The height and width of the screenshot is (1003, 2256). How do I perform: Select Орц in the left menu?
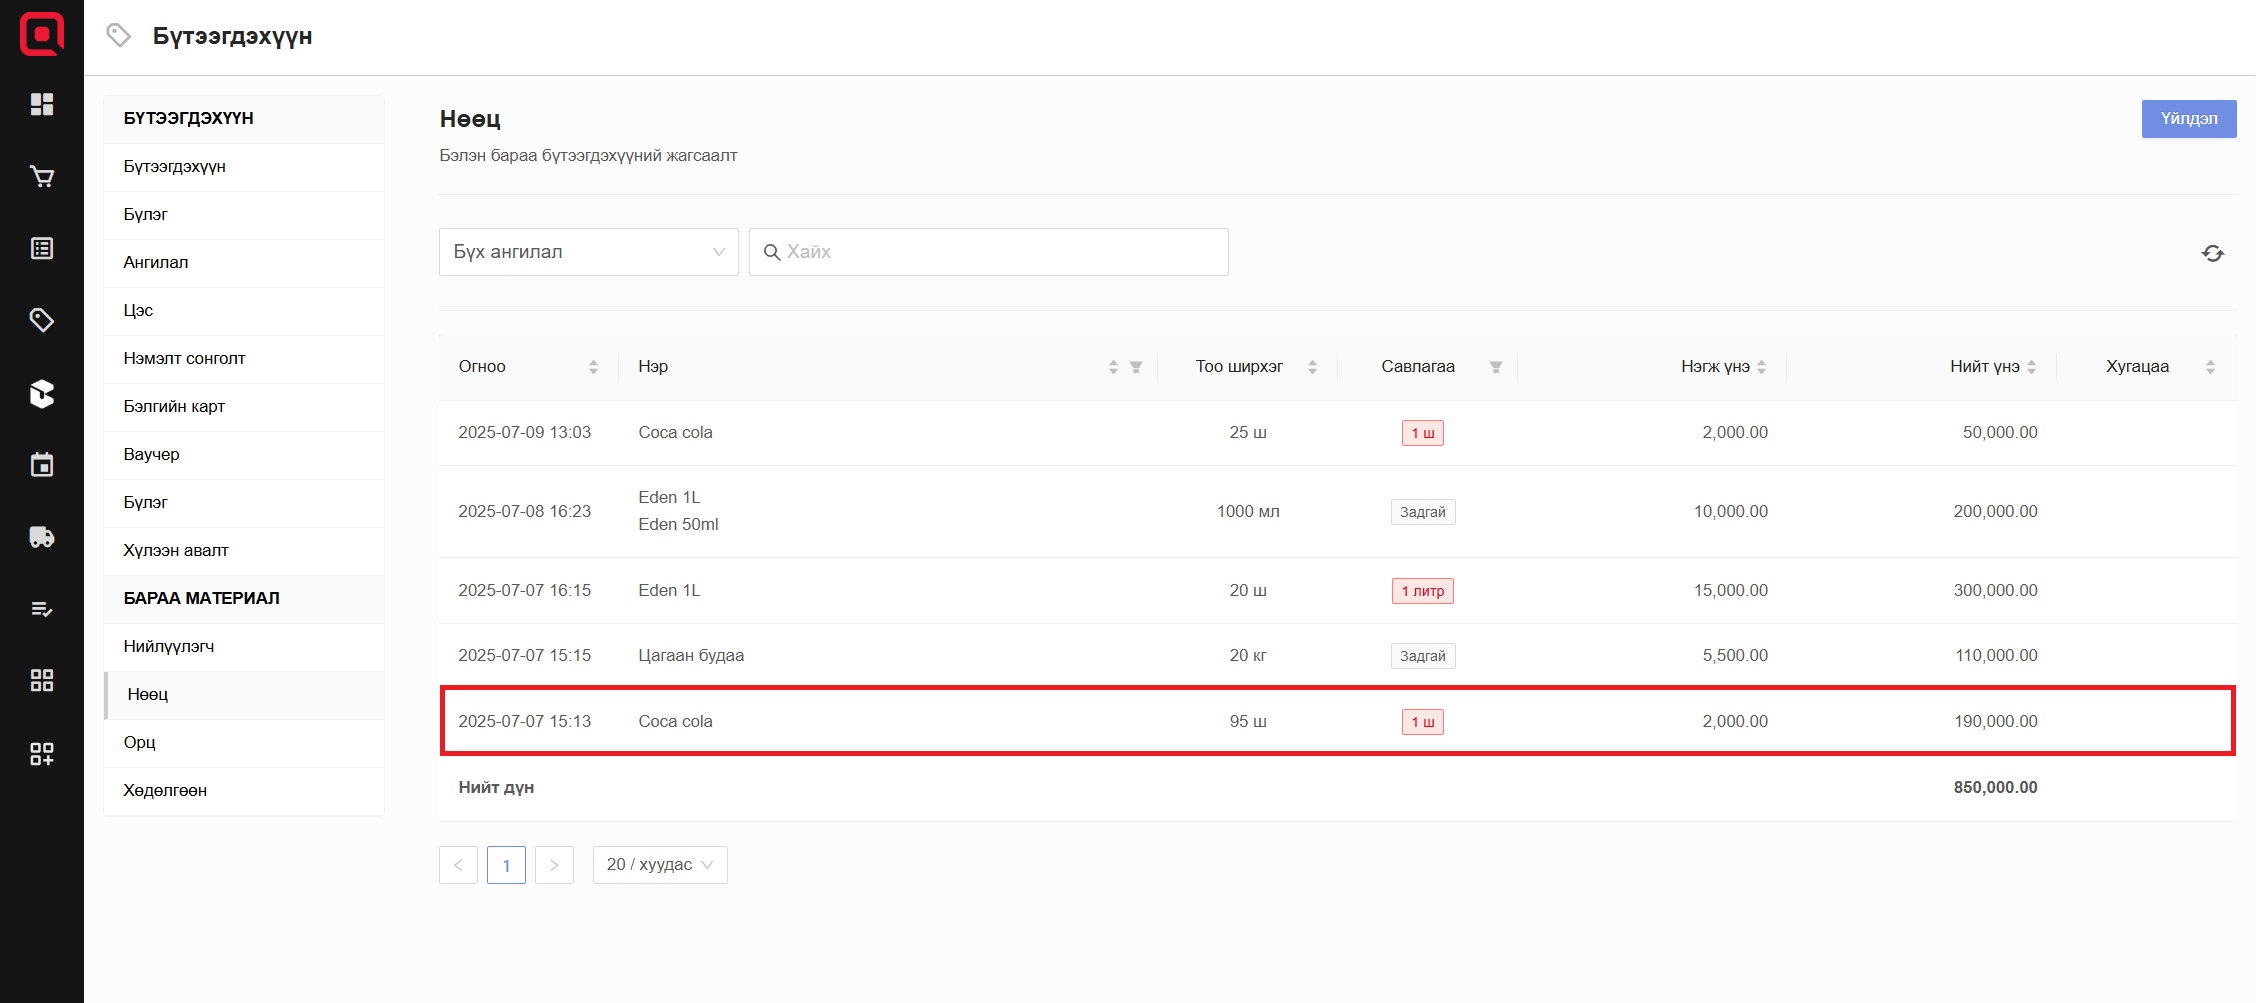(140, 742)
